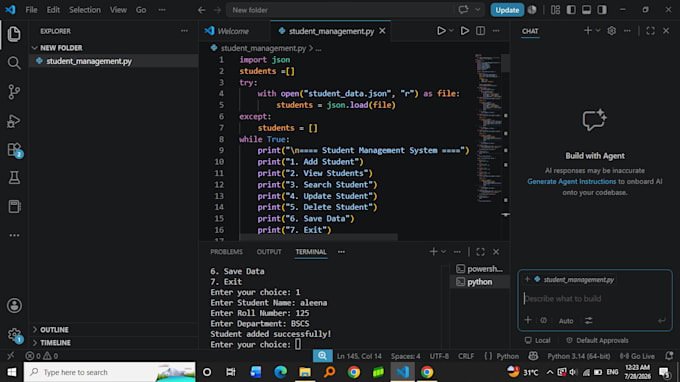Close the terminal panel
680x382 pixels.
coord(496,252)
